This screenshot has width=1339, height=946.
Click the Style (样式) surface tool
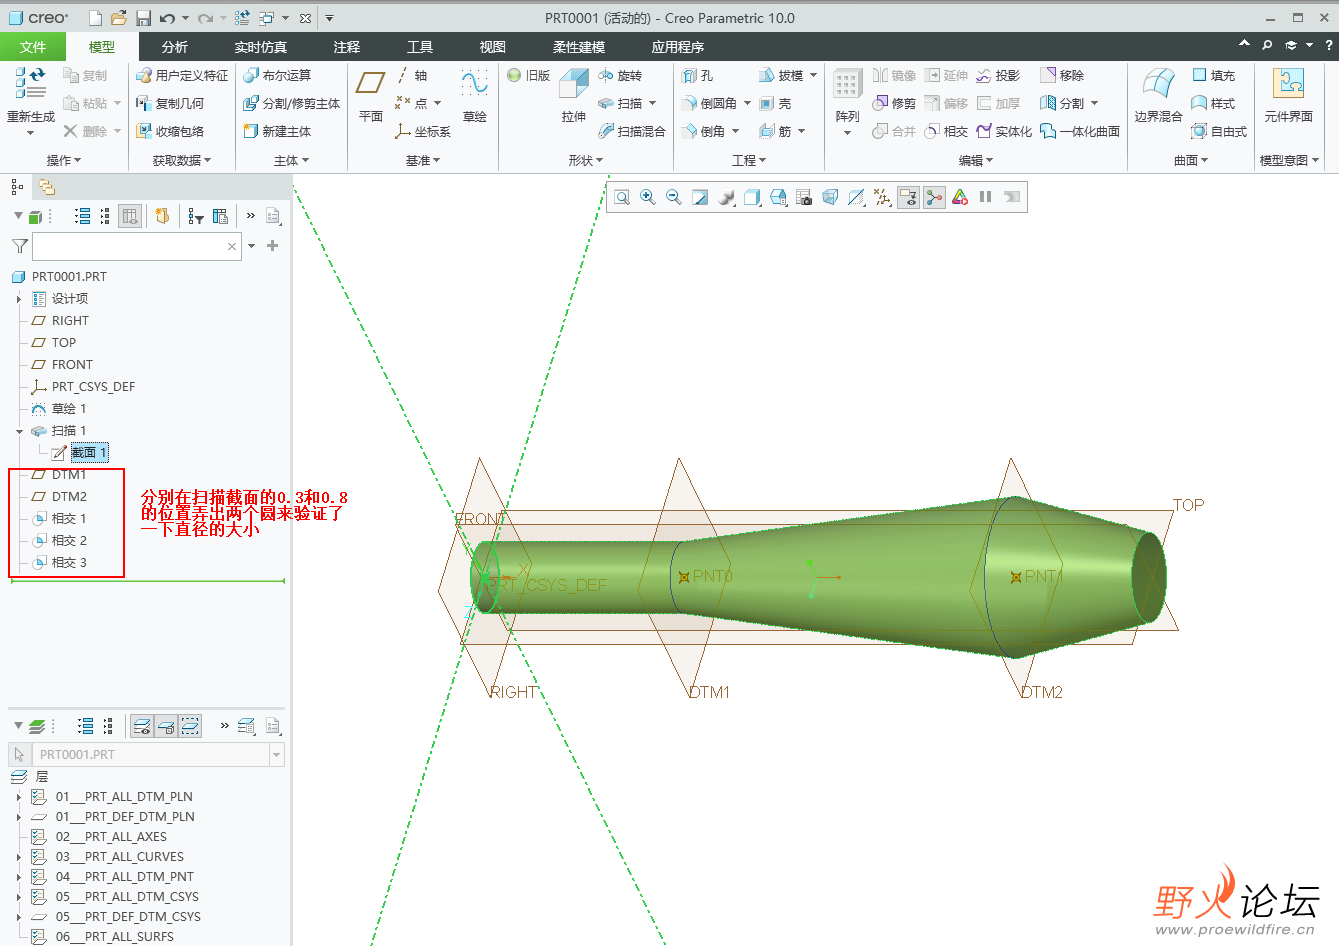tap(1213, 103)
